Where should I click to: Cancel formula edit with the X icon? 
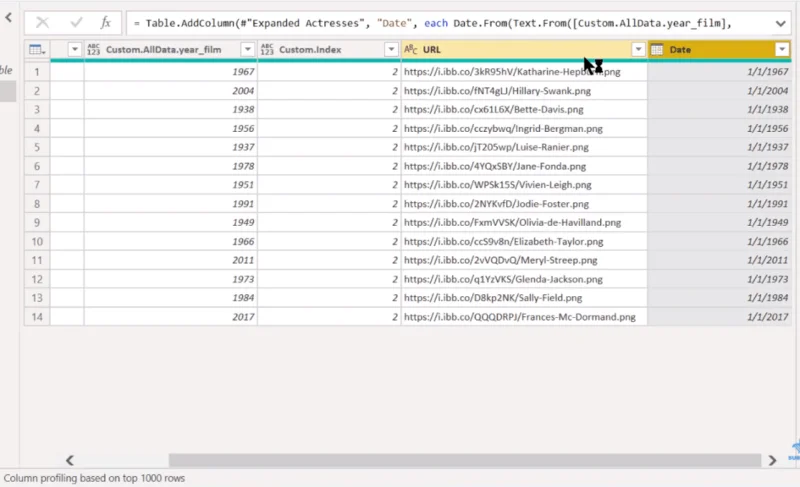(x=42, y=22)
